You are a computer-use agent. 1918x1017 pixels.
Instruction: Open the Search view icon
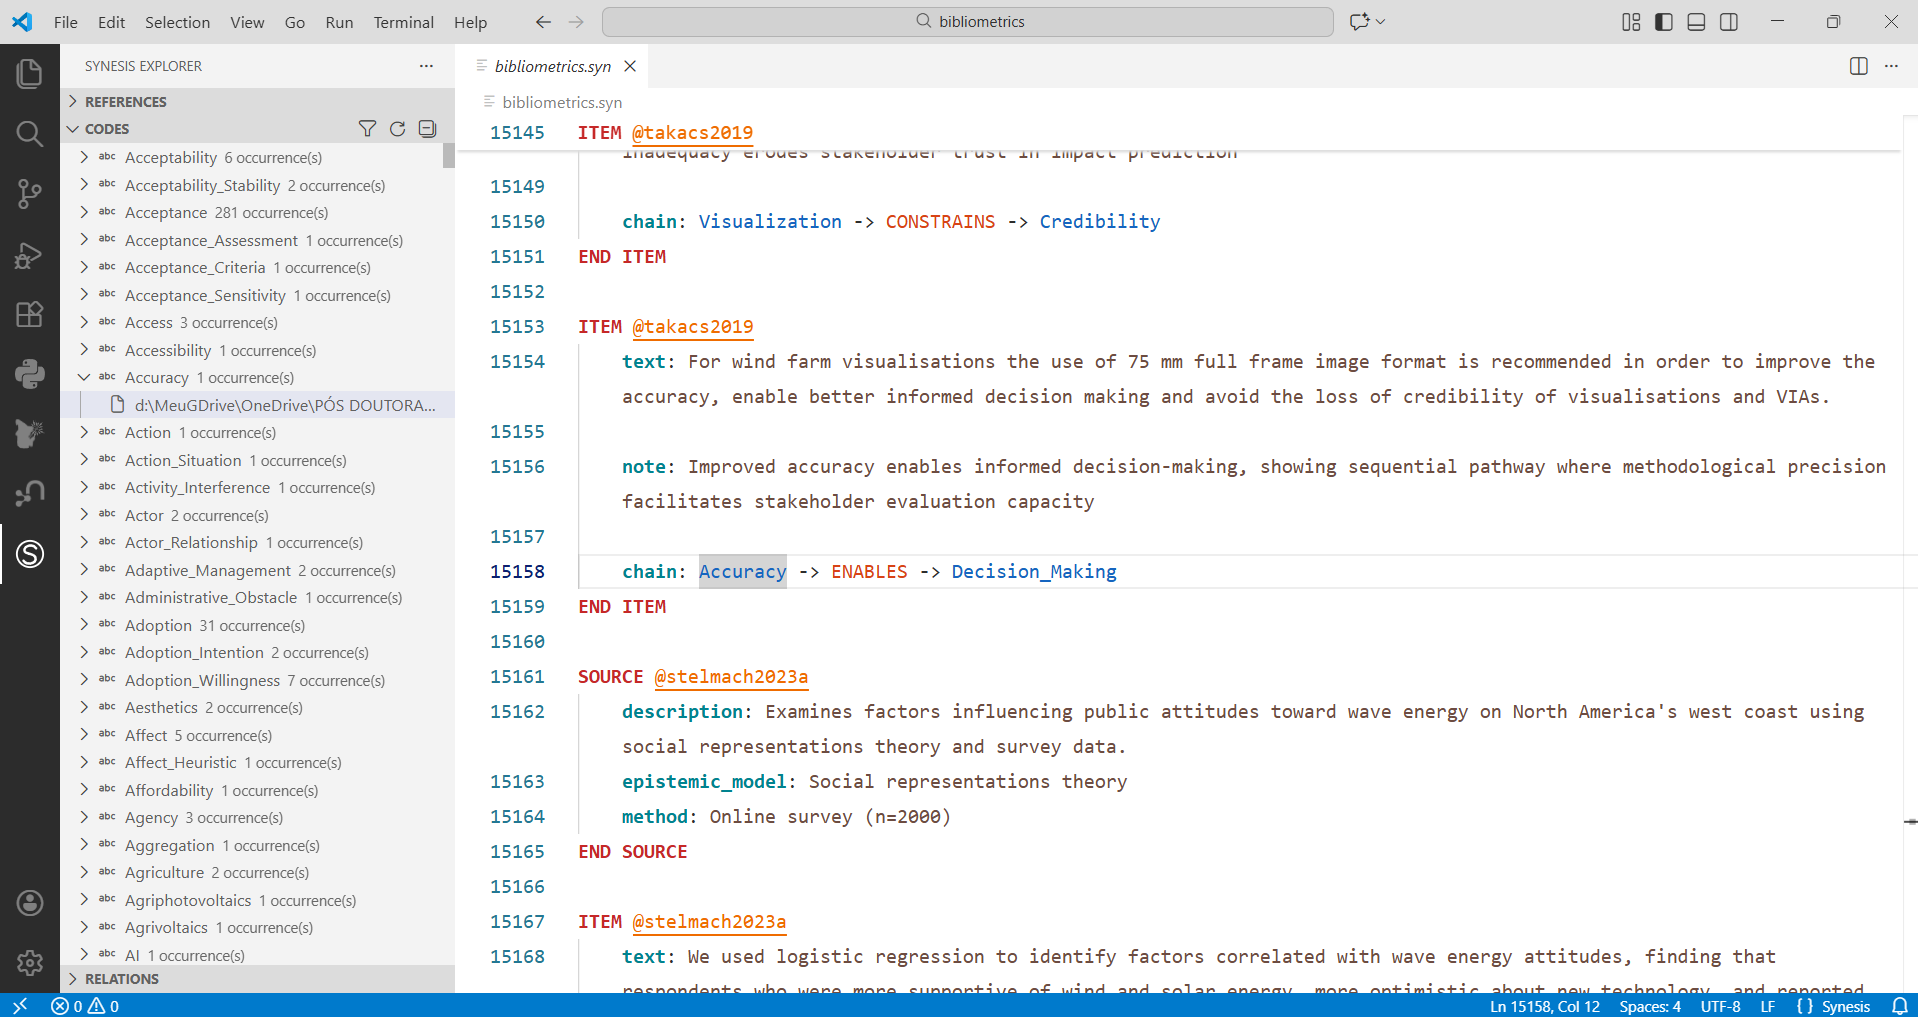[x=29, y=134]
